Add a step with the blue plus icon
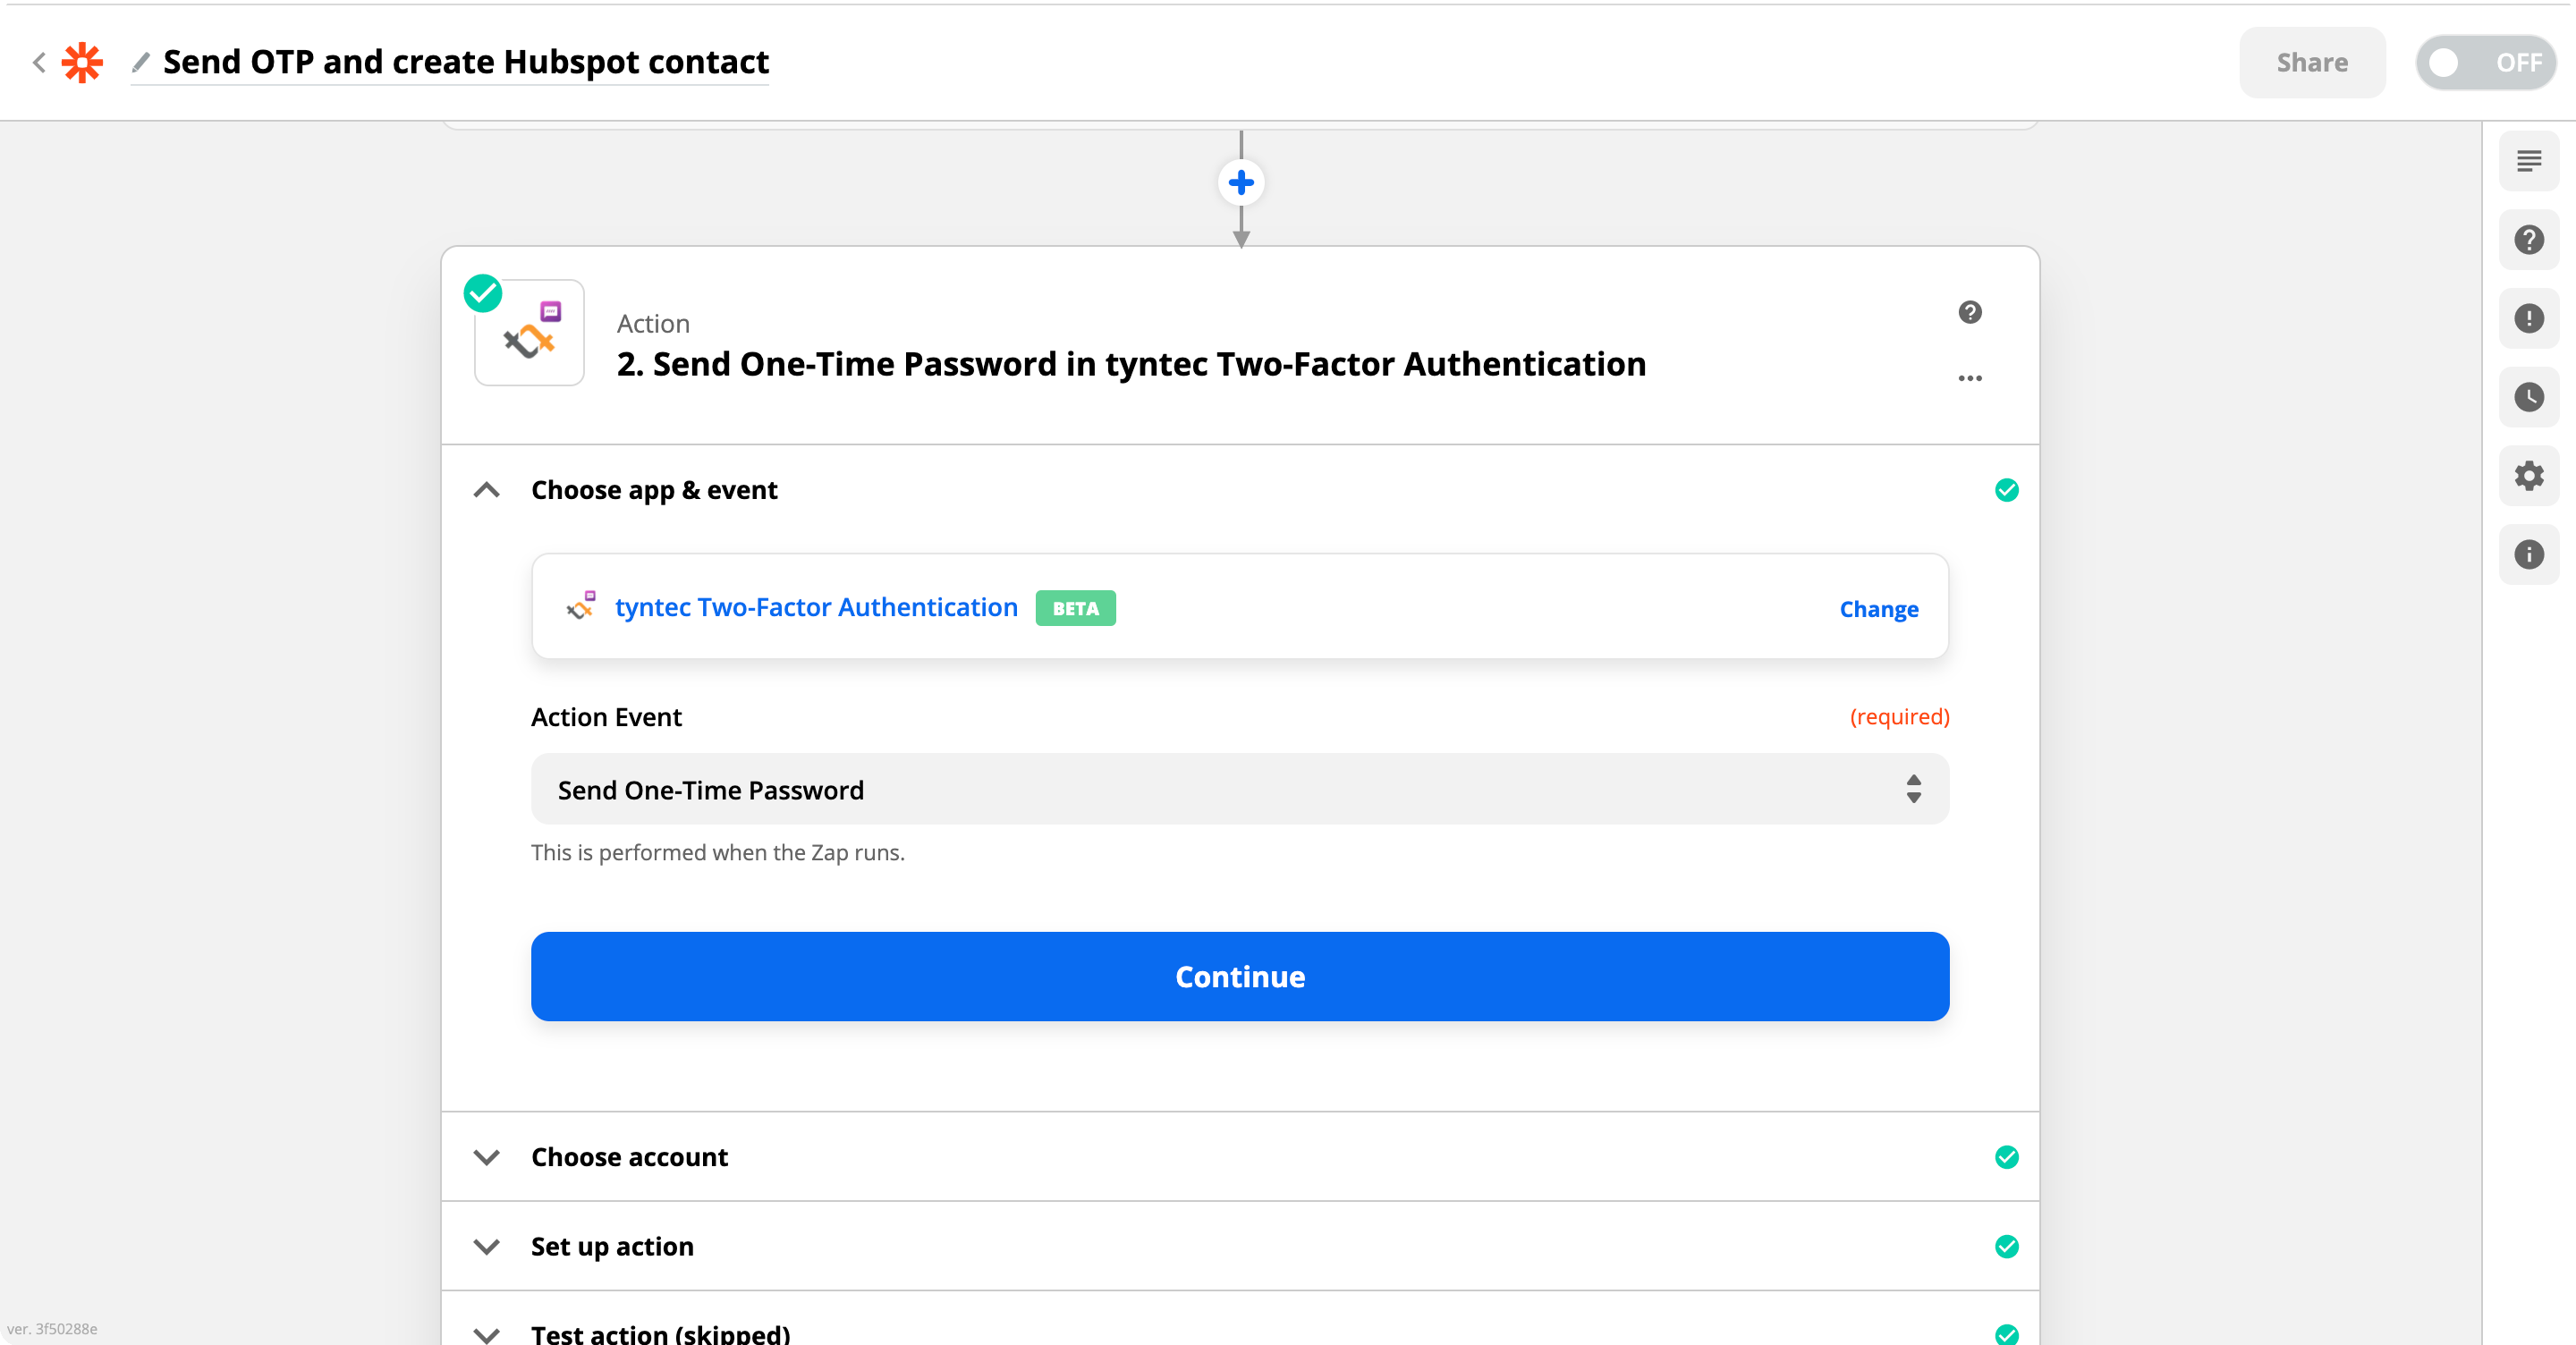Viewport: 2576px width, 1345px height. pyautogui.click(x=1241, y=183)
